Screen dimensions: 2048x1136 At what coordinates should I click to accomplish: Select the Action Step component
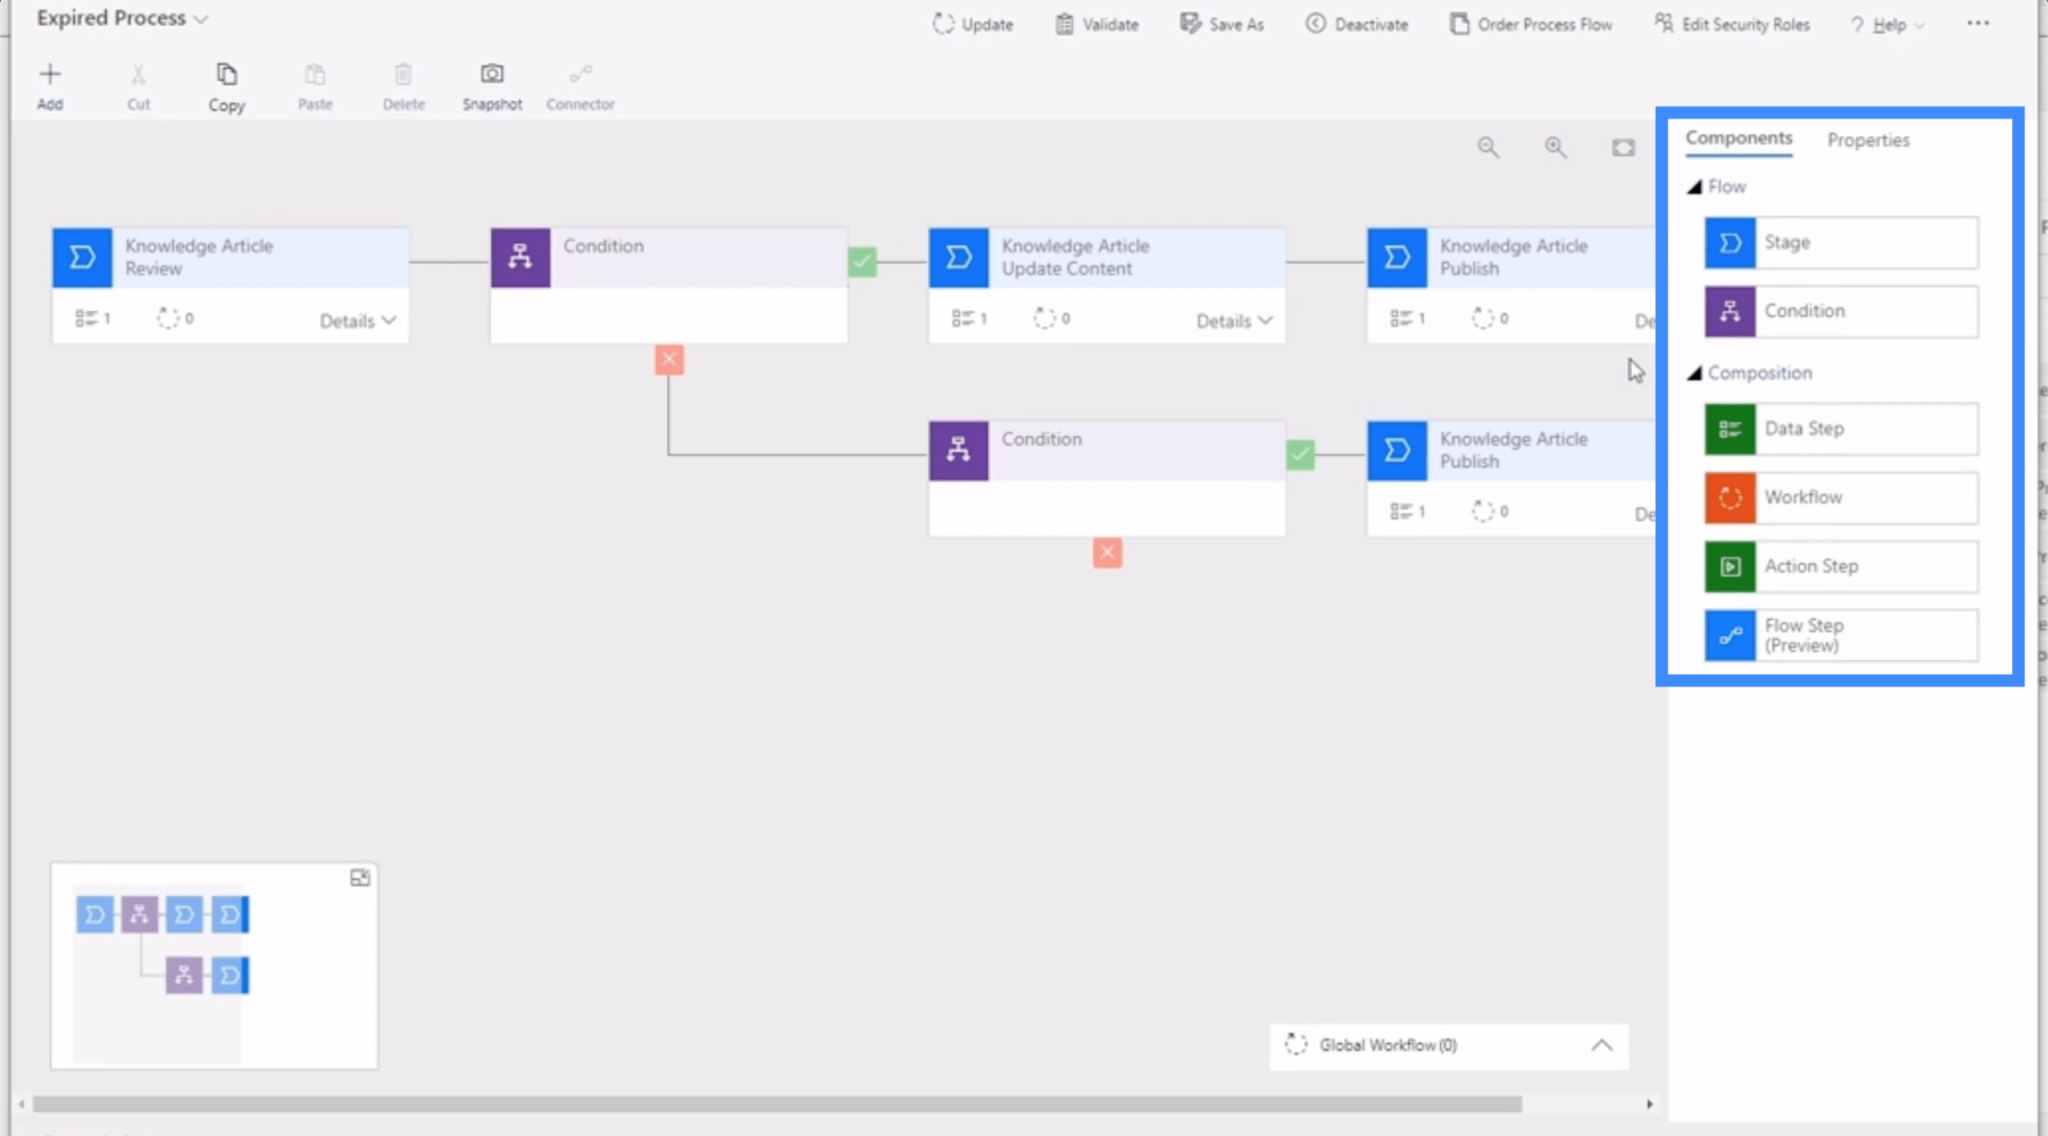(1841, 567)
